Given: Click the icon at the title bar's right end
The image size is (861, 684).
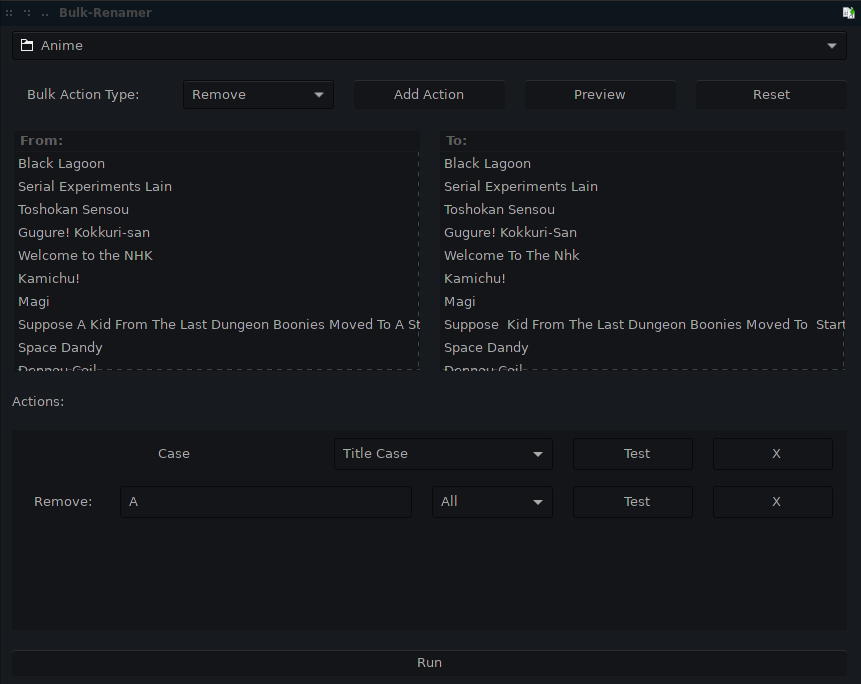Looking at the screenshot, I should 848,13.
